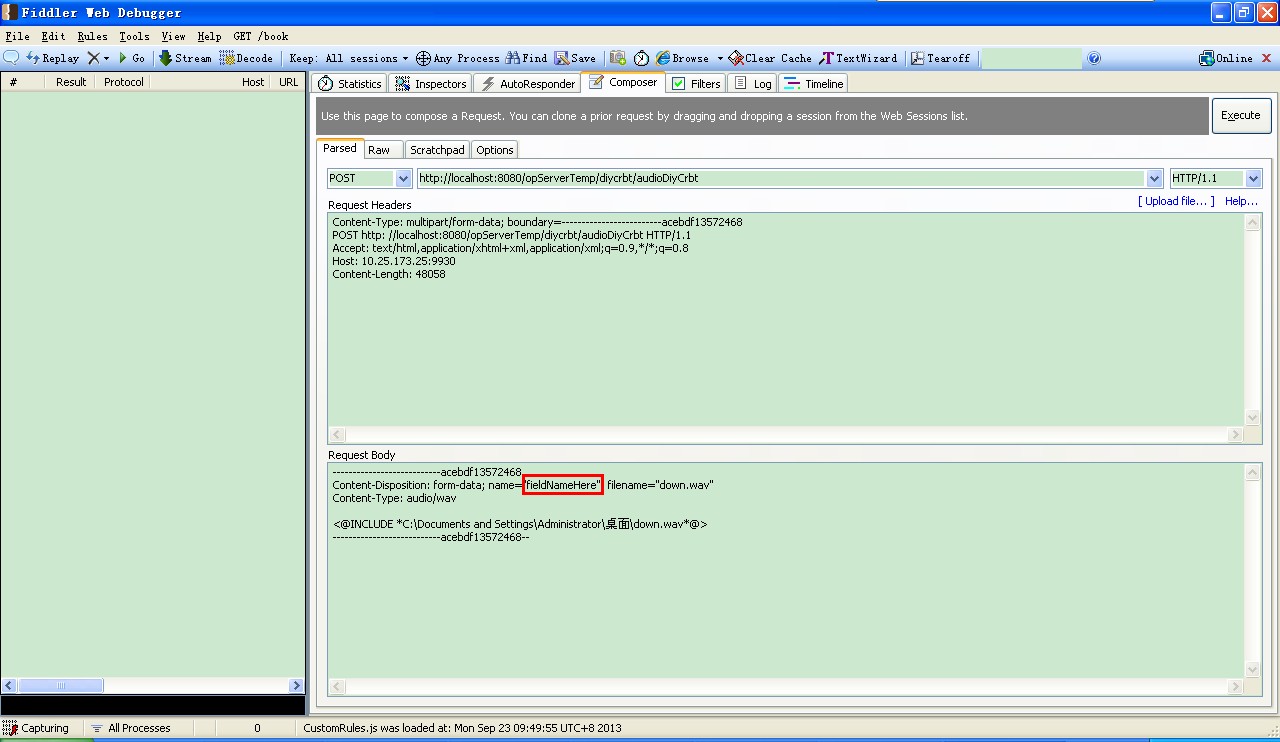
Task: Select the Options sub-tab
Action: (x=494, y=150)
